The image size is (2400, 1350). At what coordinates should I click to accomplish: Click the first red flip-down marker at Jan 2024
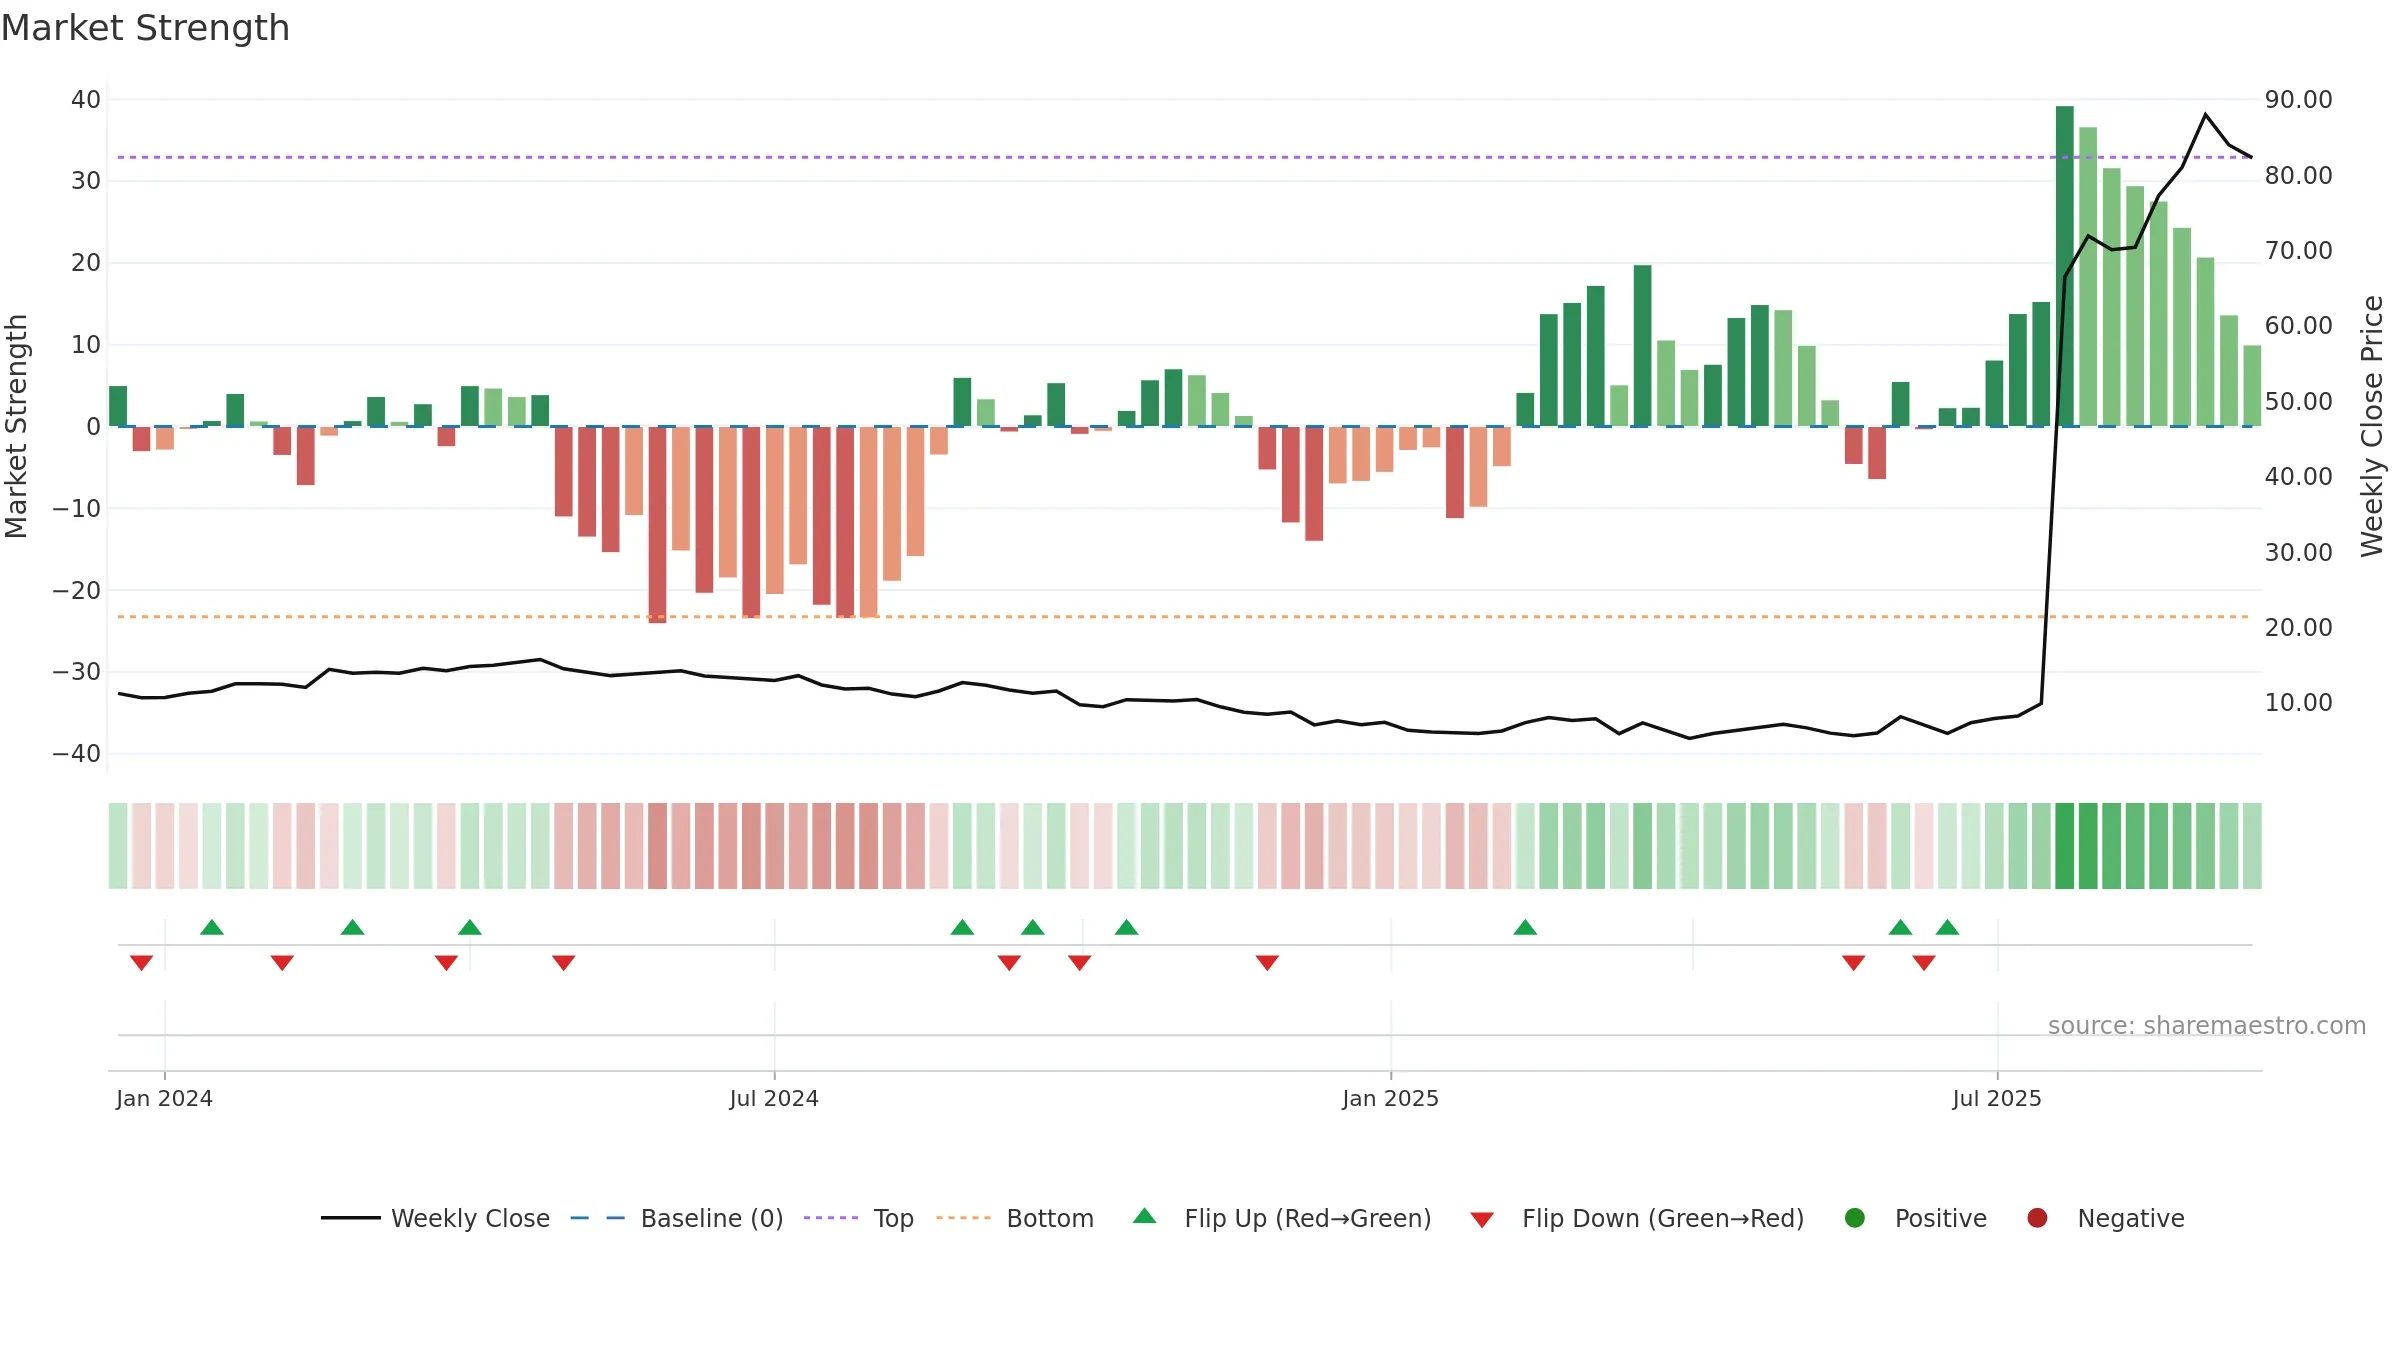point(141,962)
